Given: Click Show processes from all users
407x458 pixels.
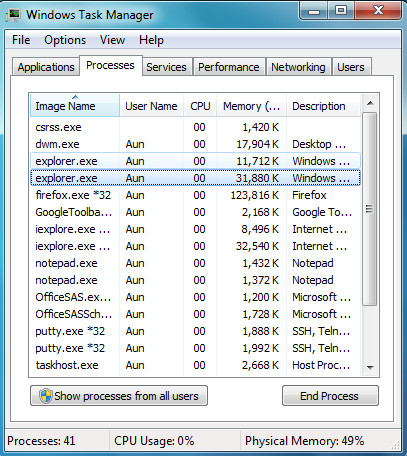Looking at the screenshot, I should click(x=119, y=396).
